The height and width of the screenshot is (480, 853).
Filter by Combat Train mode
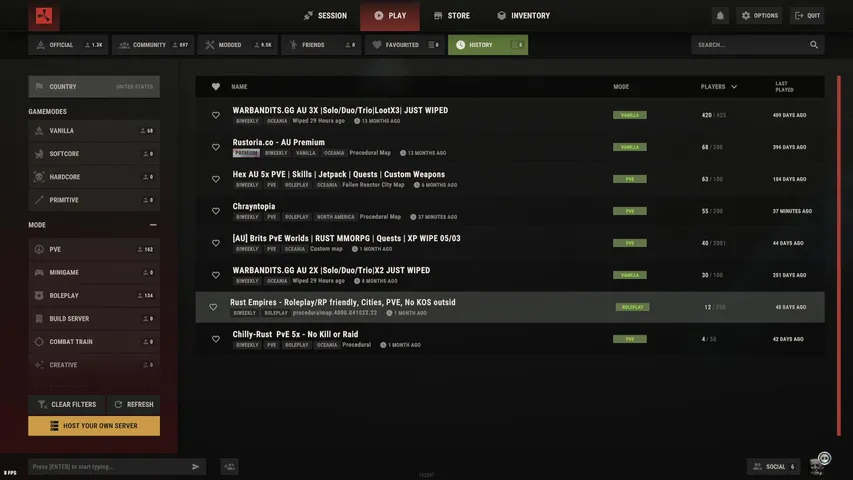[x=94, y=342]
